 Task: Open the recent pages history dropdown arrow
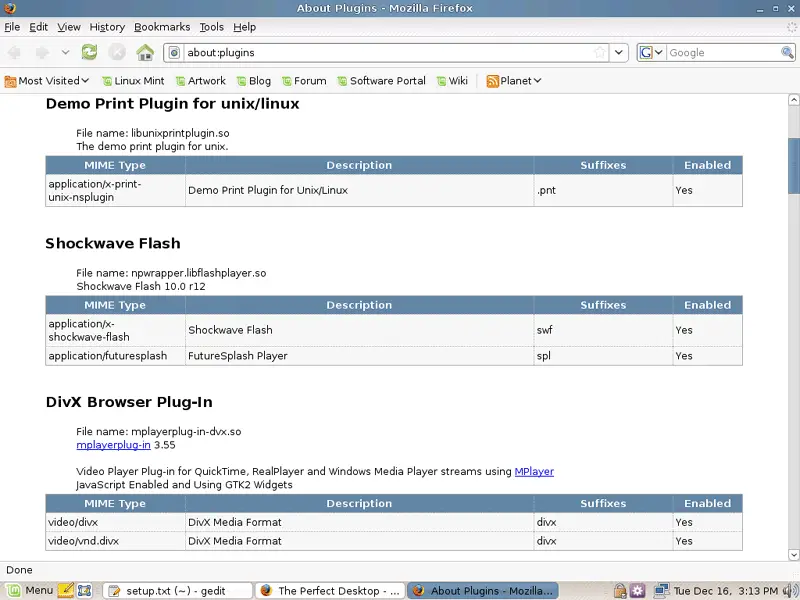(65, 52)
